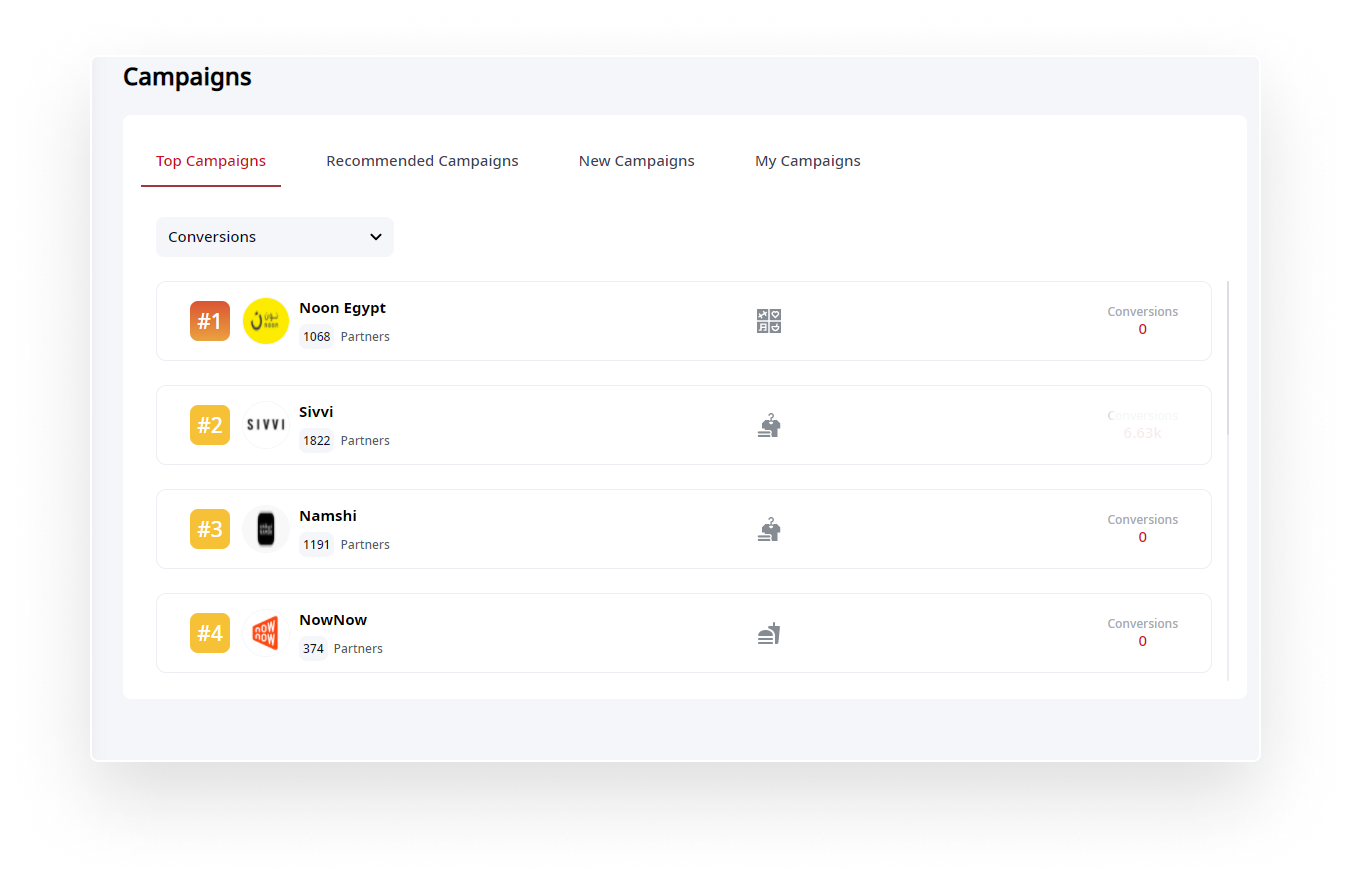
Task: Click Namshi's Conversions value
Action: pyautogui.click(x=1142, y=537)
